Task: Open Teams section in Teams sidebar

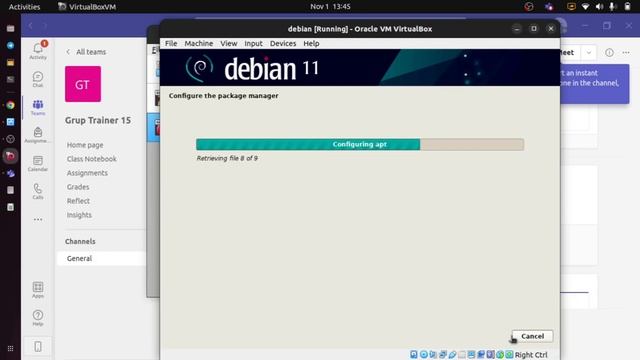Action: point(38,107)
